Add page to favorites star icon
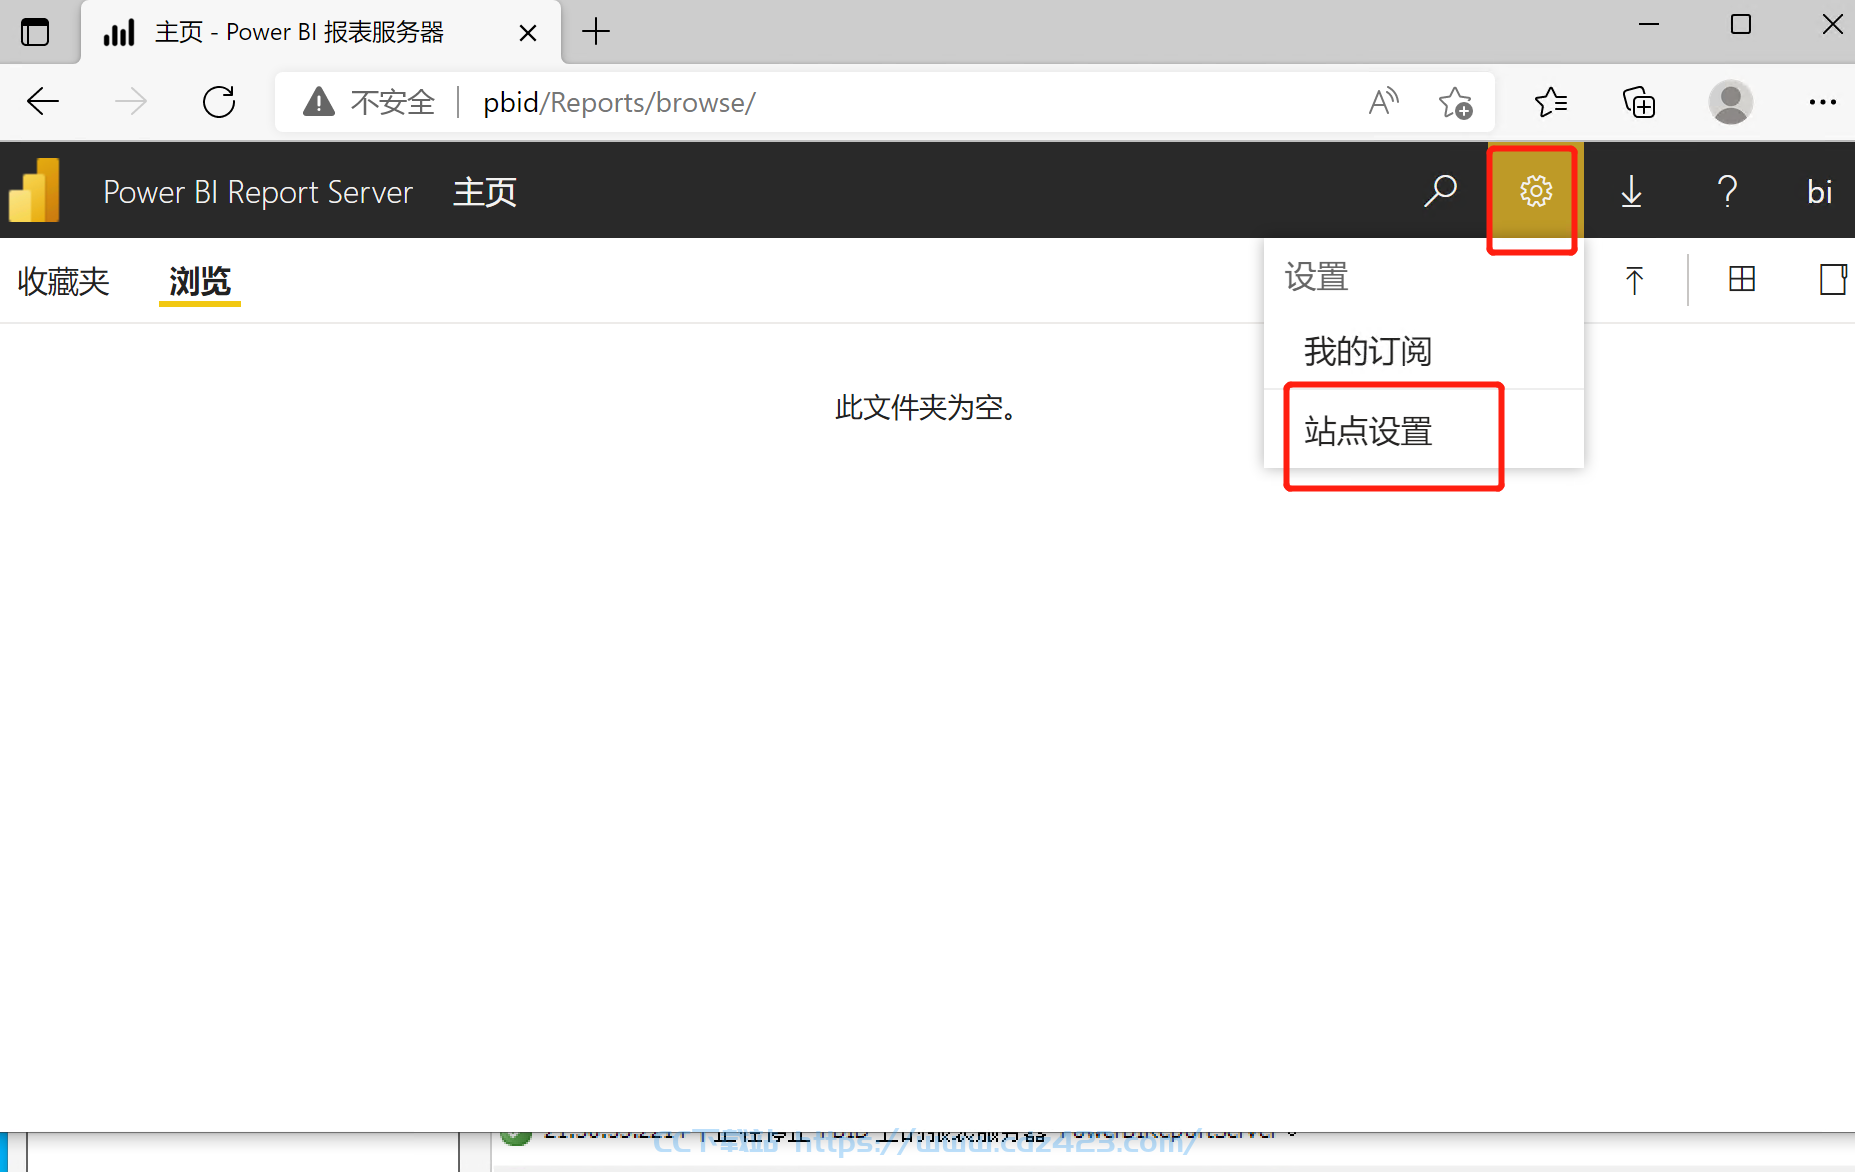1855x1172 pixels. (1455, 102)
